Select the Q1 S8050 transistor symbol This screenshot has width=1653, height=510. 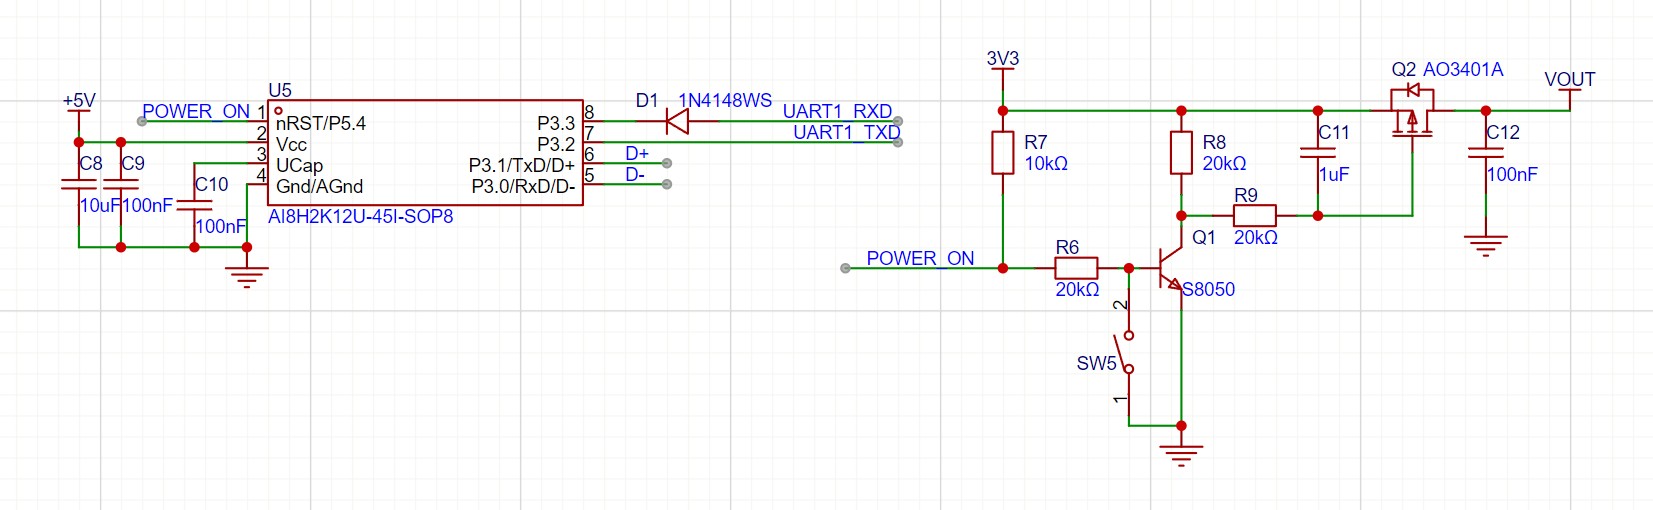1168,268
